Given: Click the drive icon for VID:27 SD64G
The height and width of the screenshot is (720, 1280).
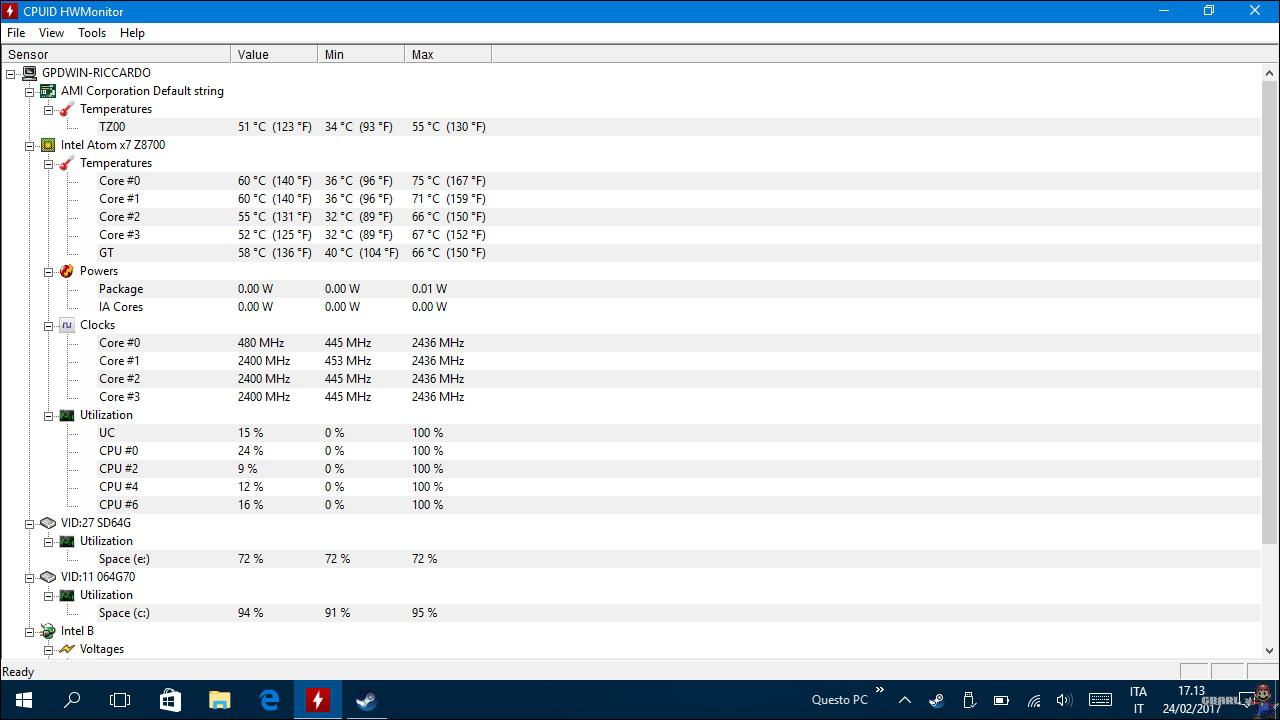Looking at the screenshot, I should [x=47, y=523].
